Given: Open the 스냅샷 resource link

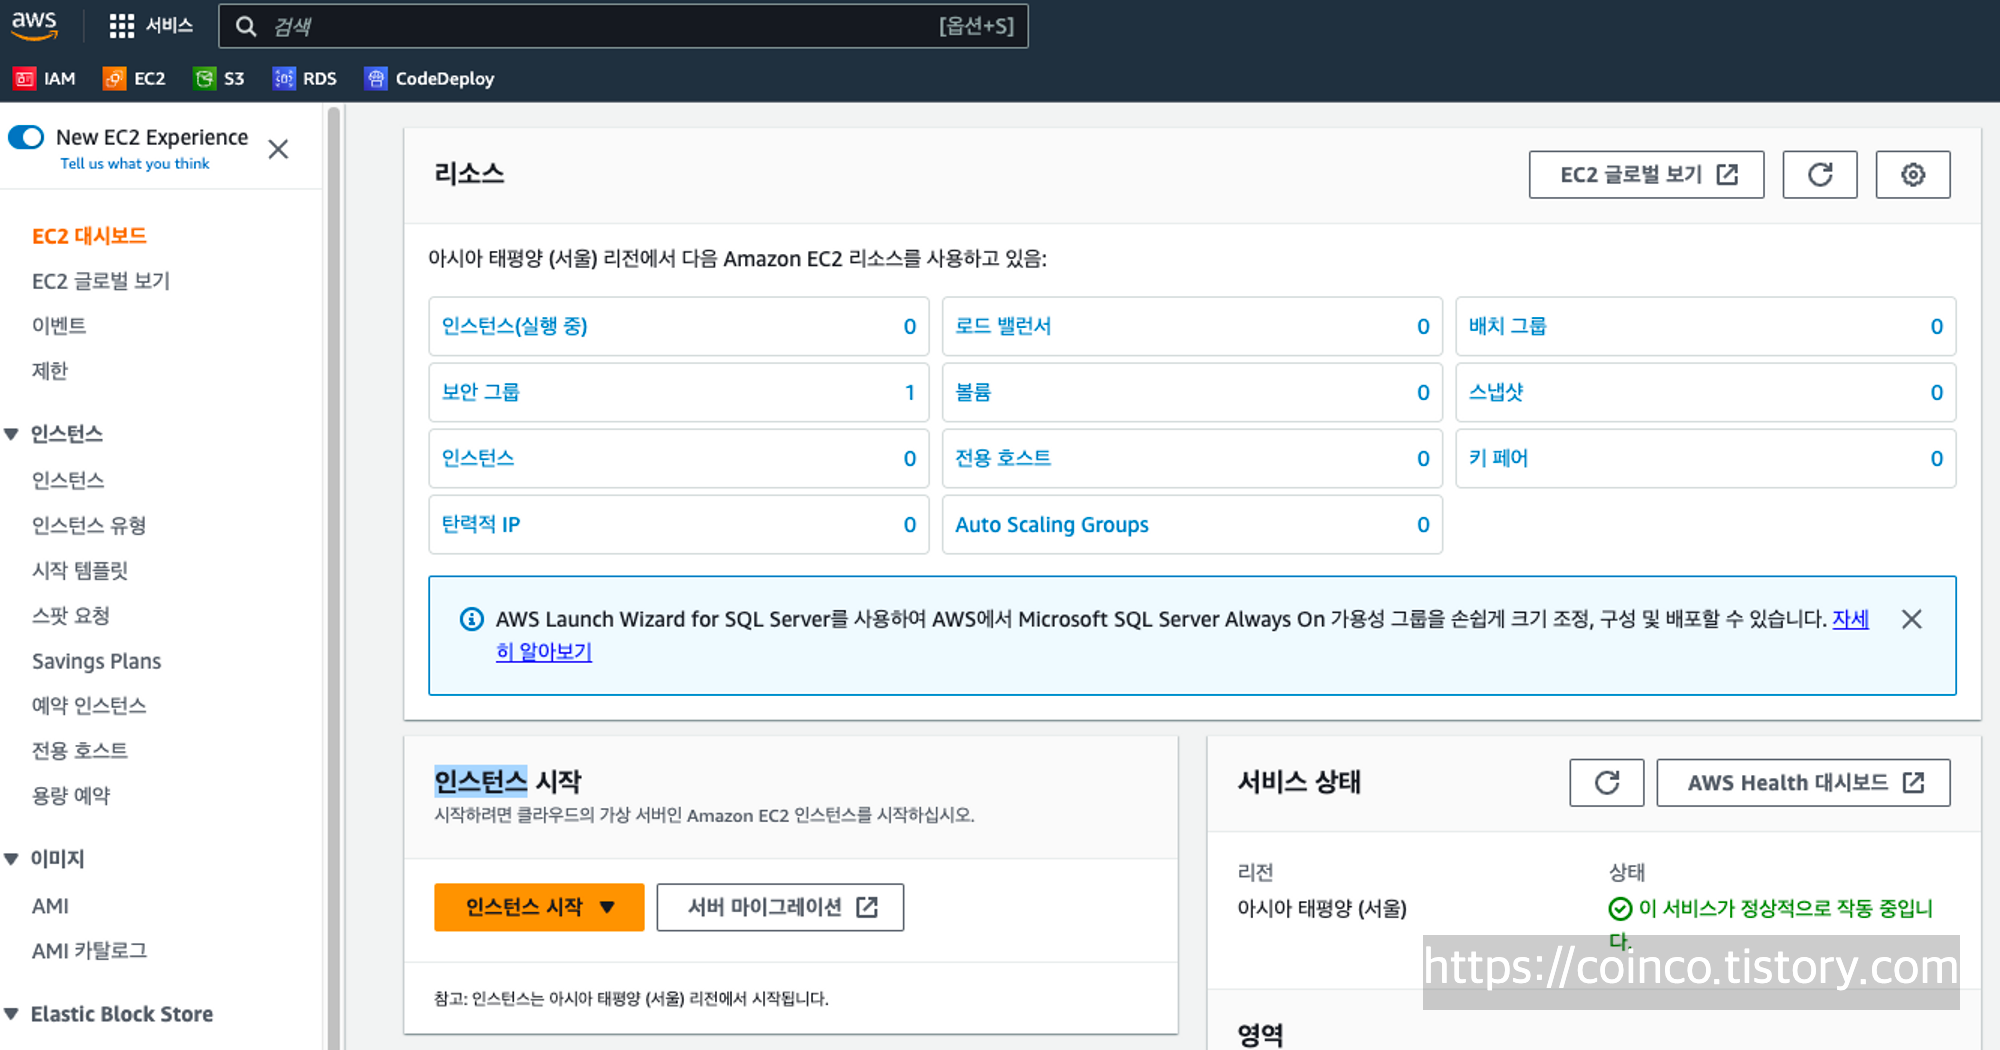Looking at the screenshot, I should tap(1496, 392).
